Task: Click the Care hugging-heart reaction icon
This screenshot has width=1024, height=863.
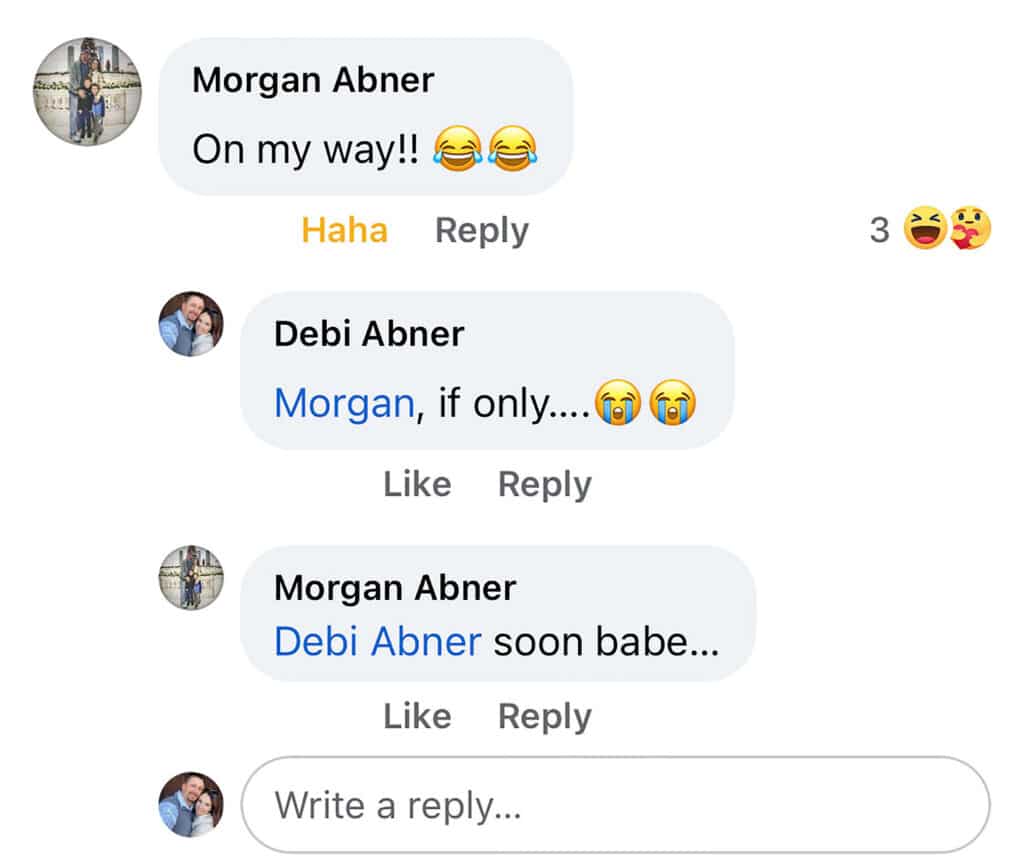Action: [970, 228]
